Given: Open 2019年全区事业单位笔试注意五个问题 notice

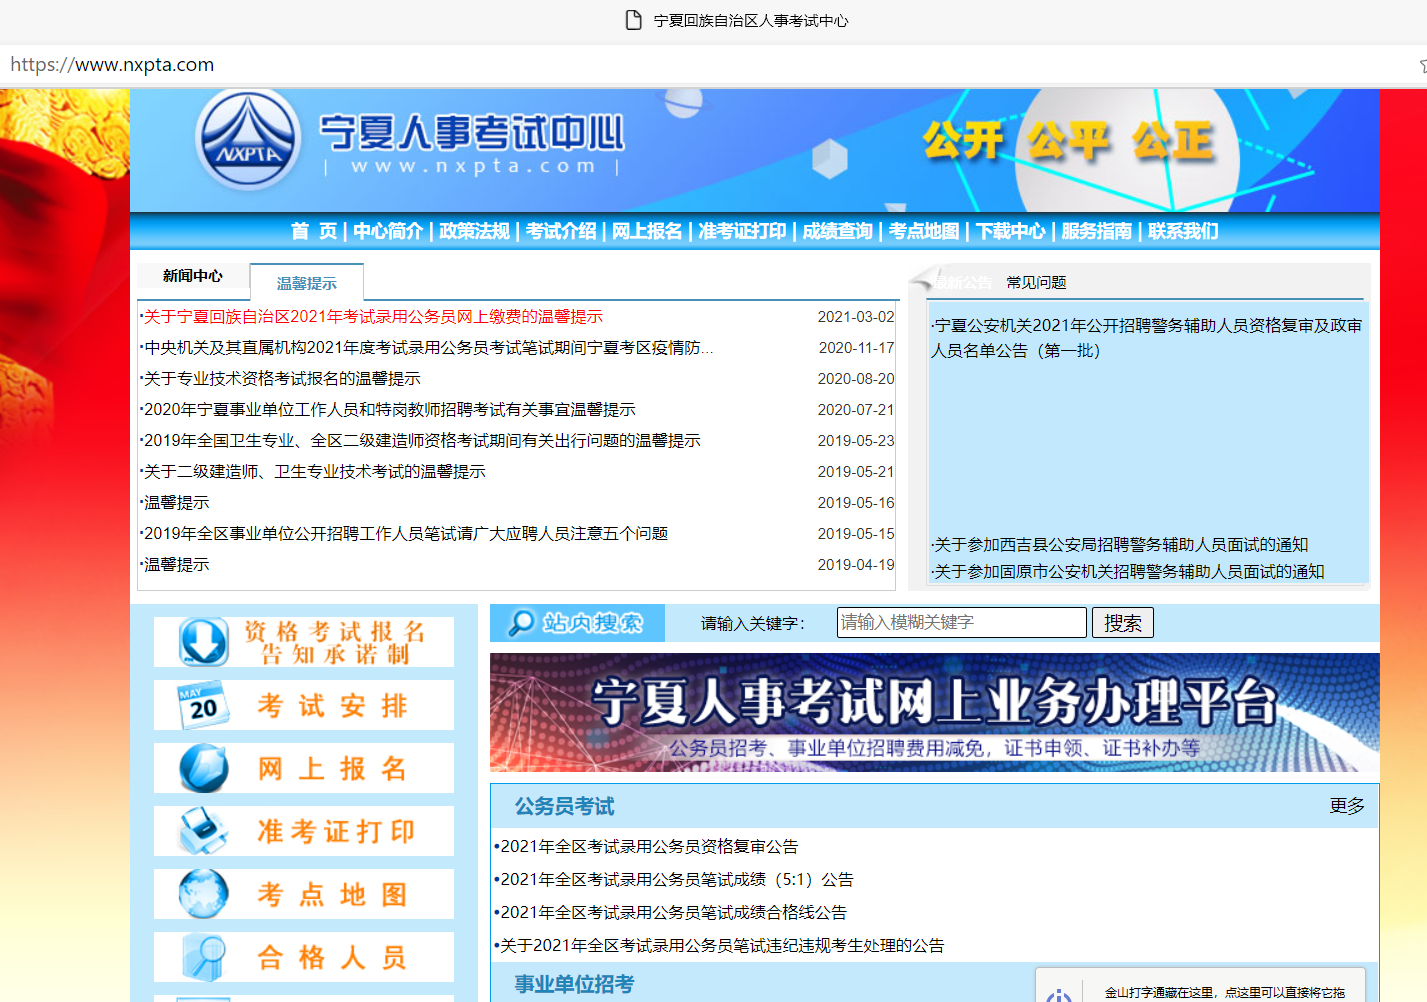Looking at the screenshot, I should [x=405, y=534].
